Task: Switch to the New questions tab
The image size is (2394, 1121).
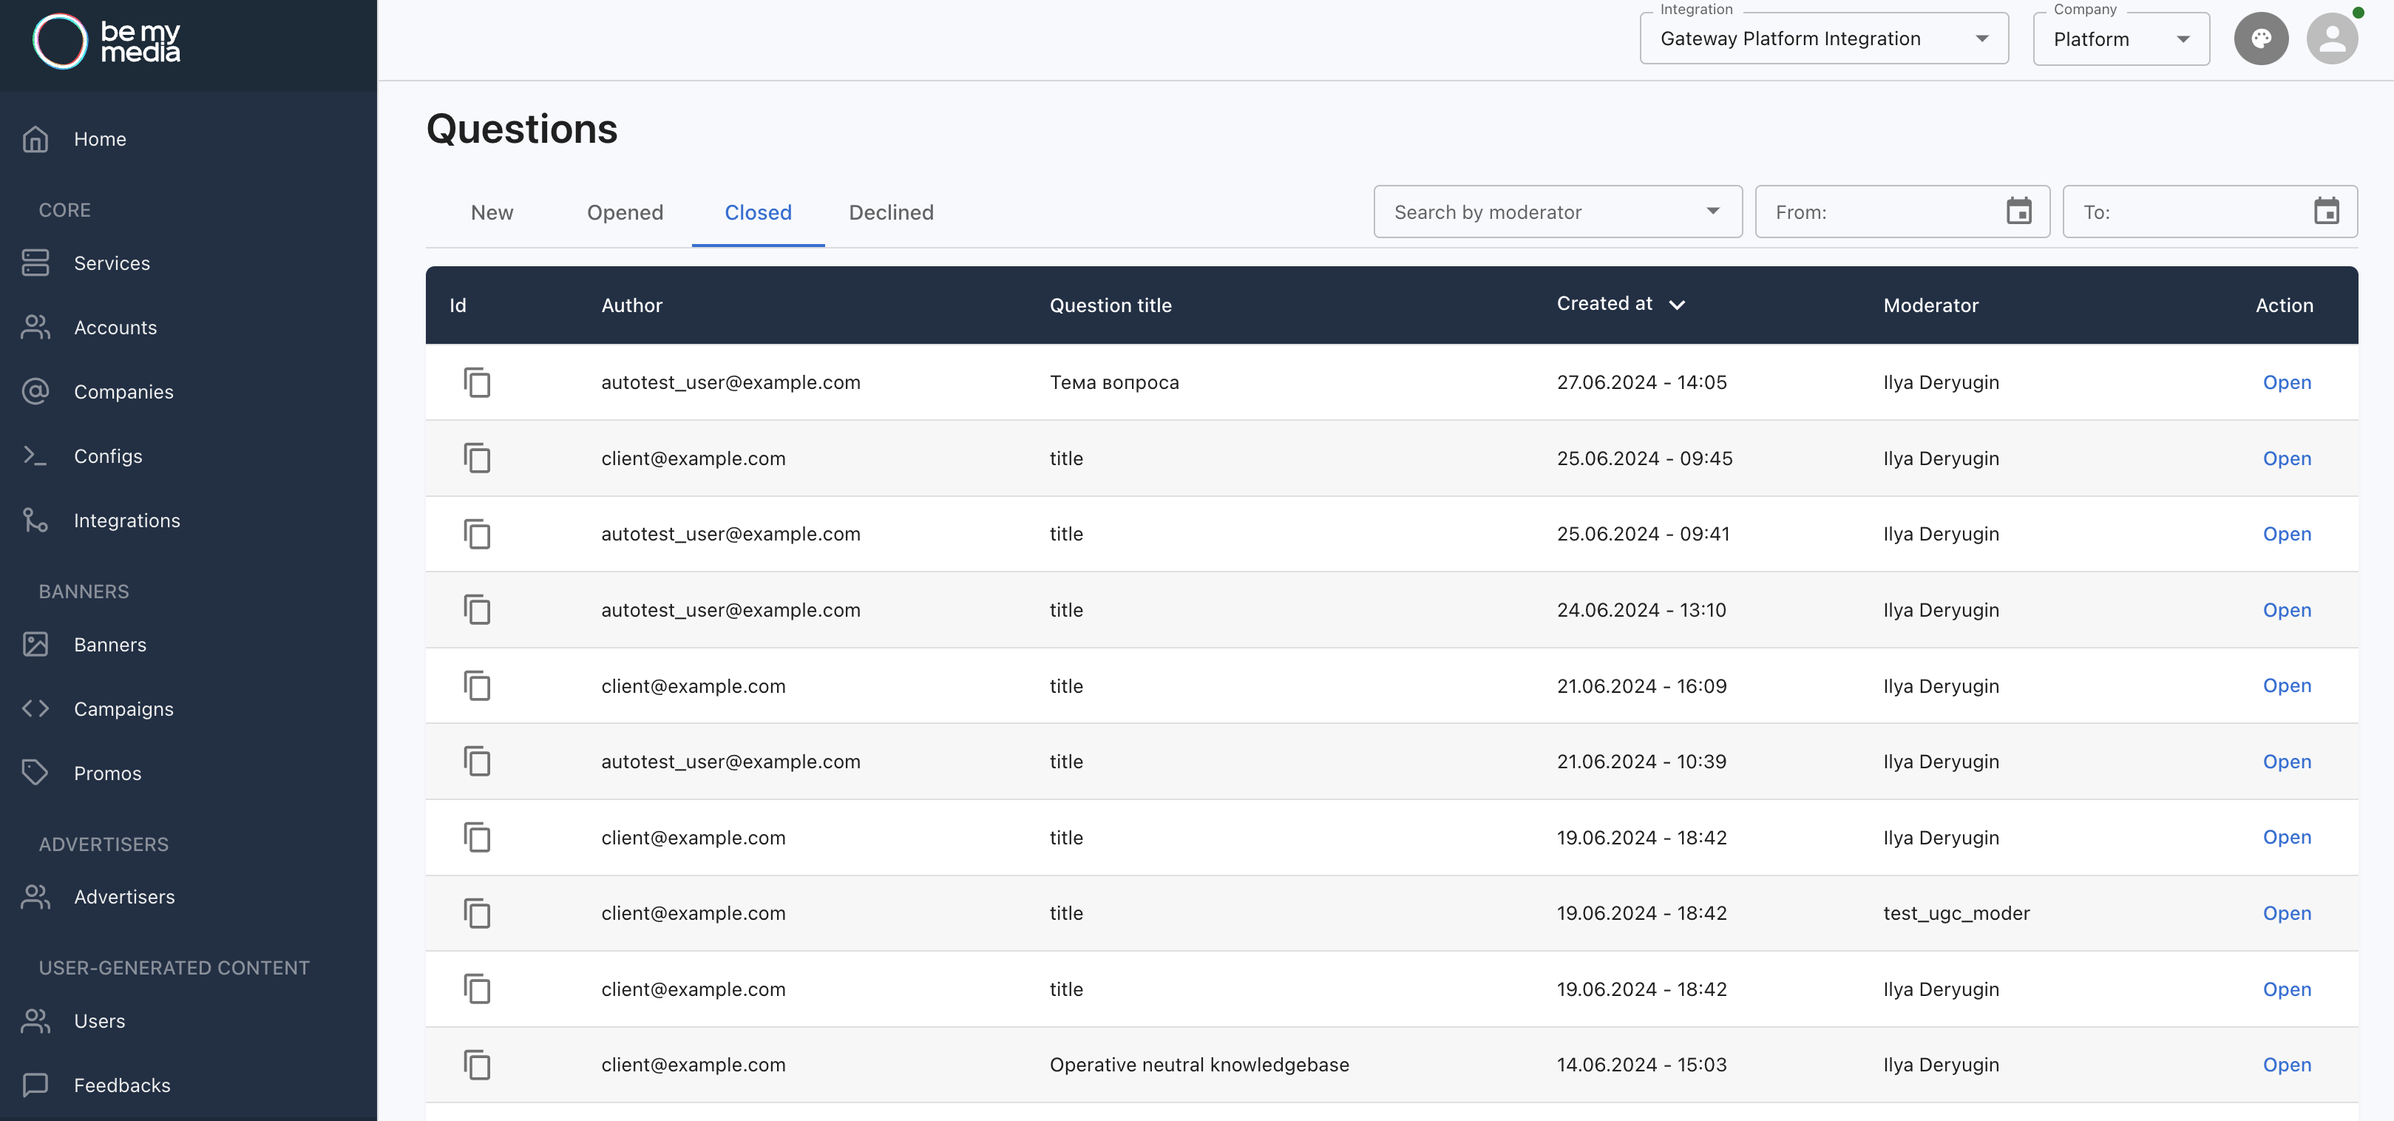Action: (x=491, y=212)
